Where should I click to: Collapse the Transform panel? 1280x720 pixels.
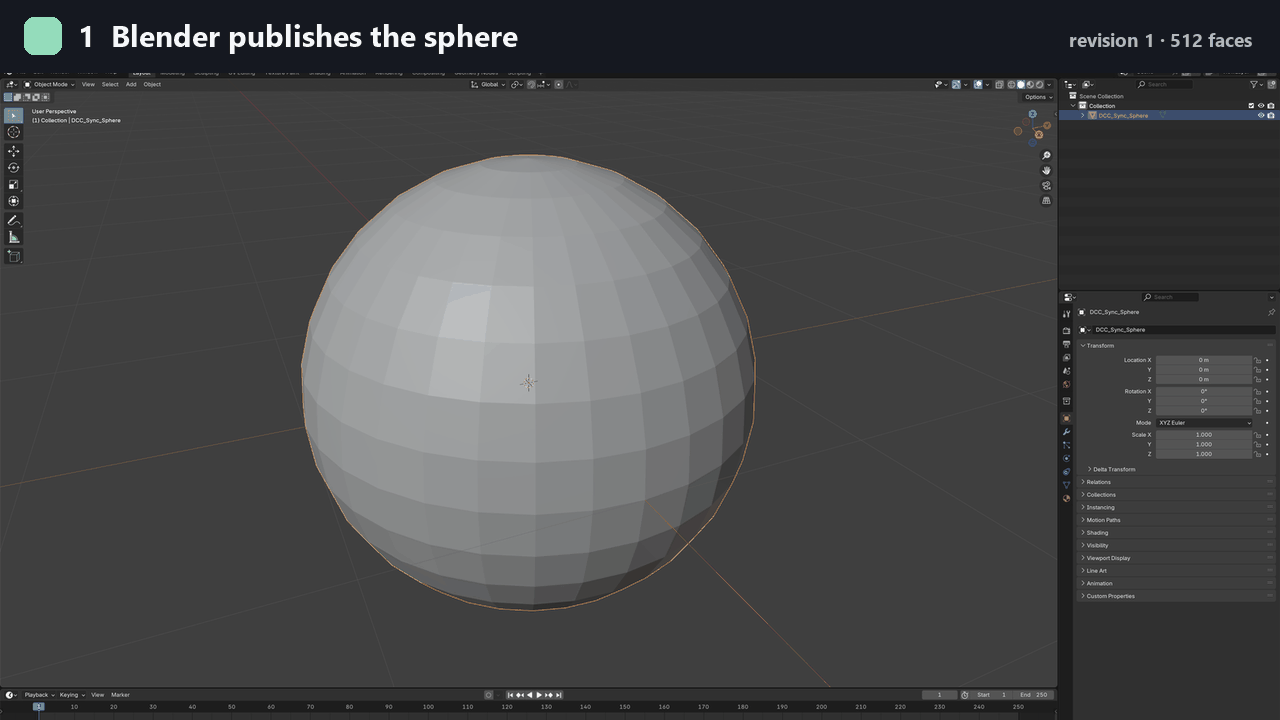coord(1098,346)
